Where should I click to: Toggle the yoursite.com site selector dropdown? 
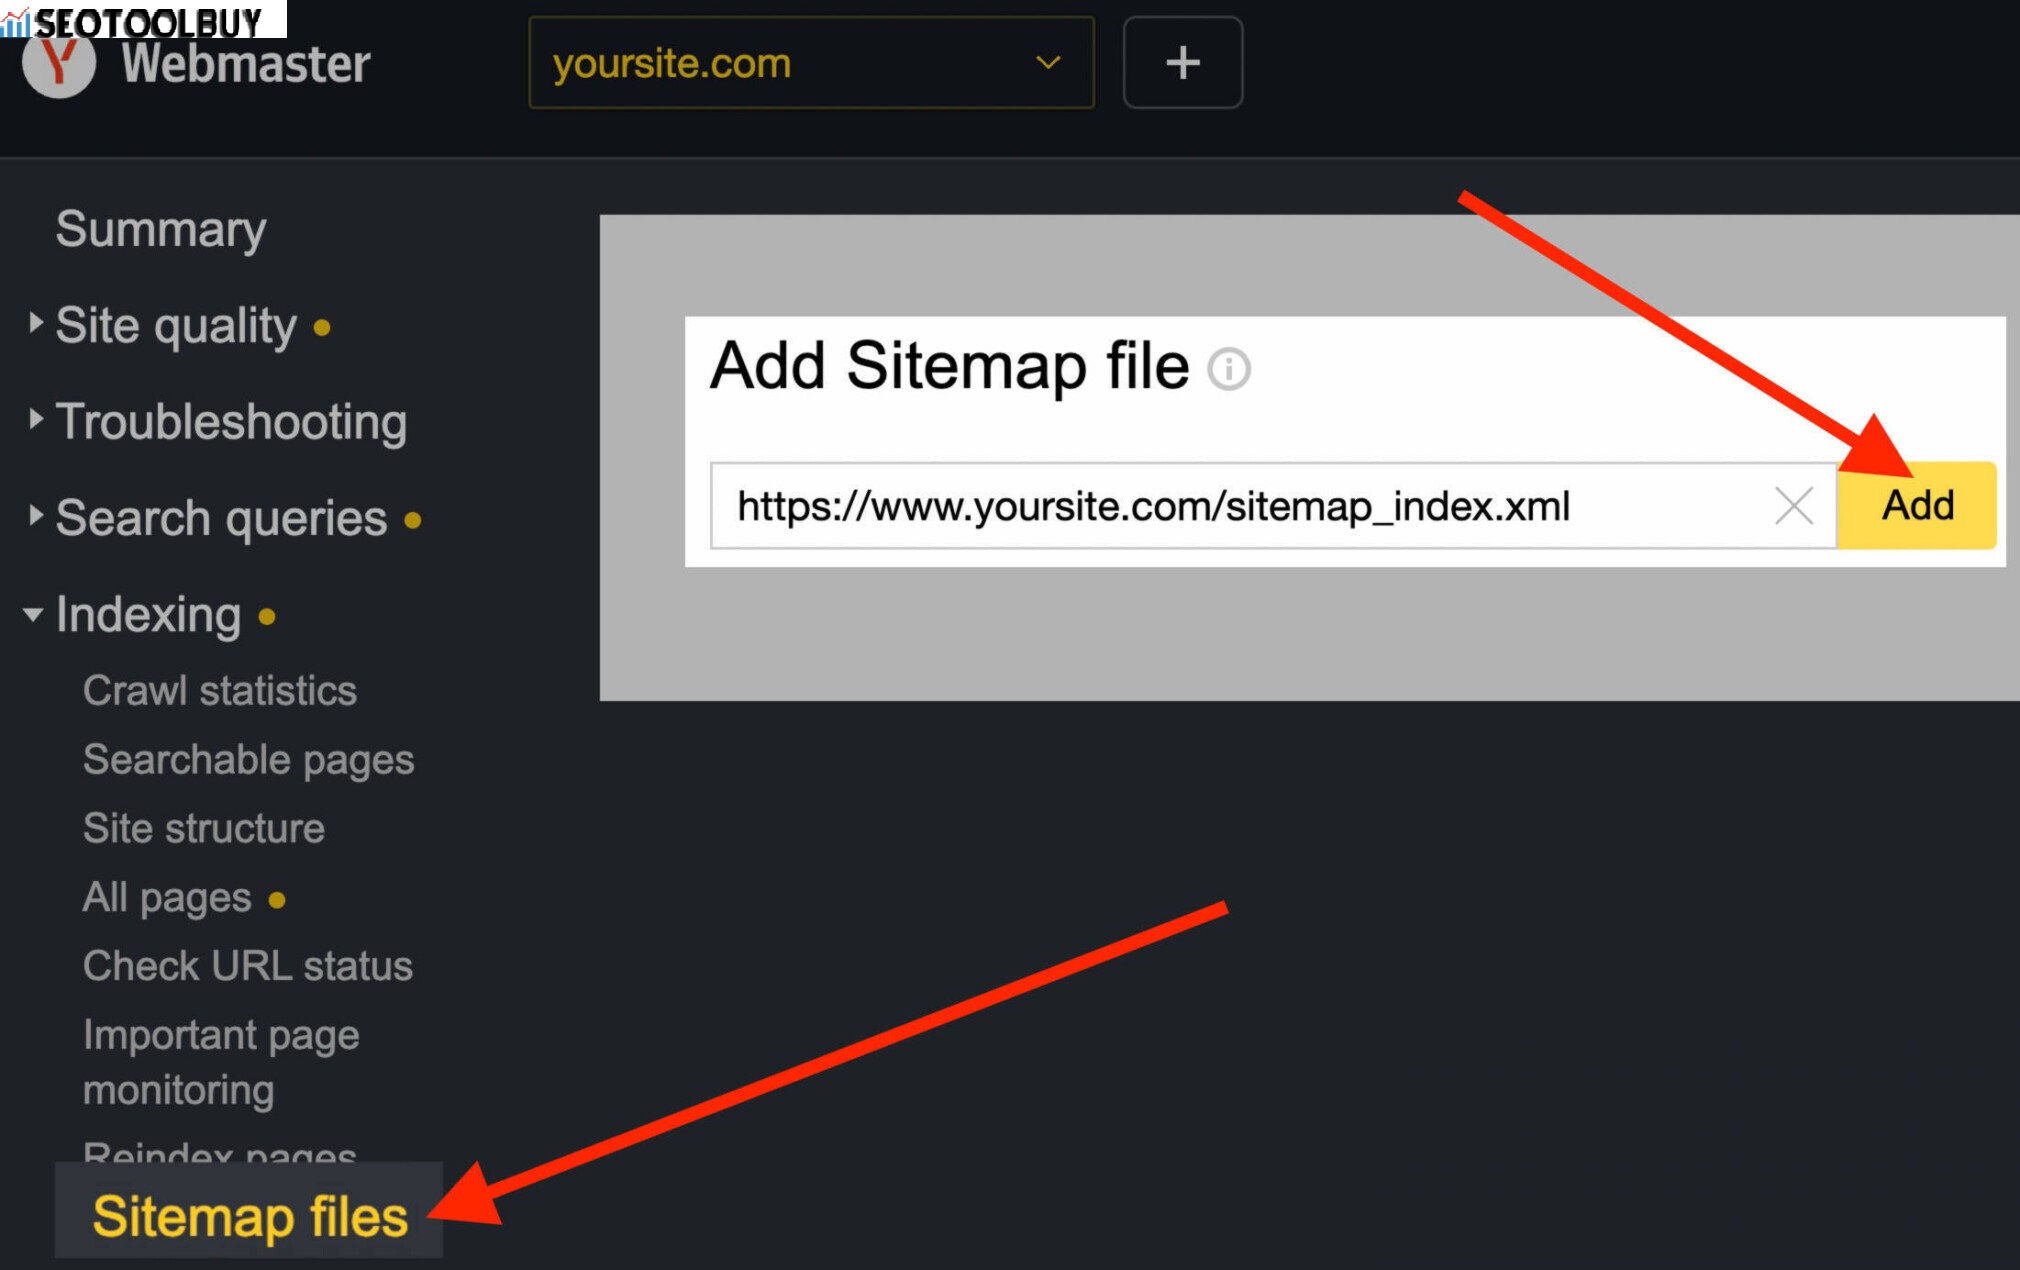(809, 61)
